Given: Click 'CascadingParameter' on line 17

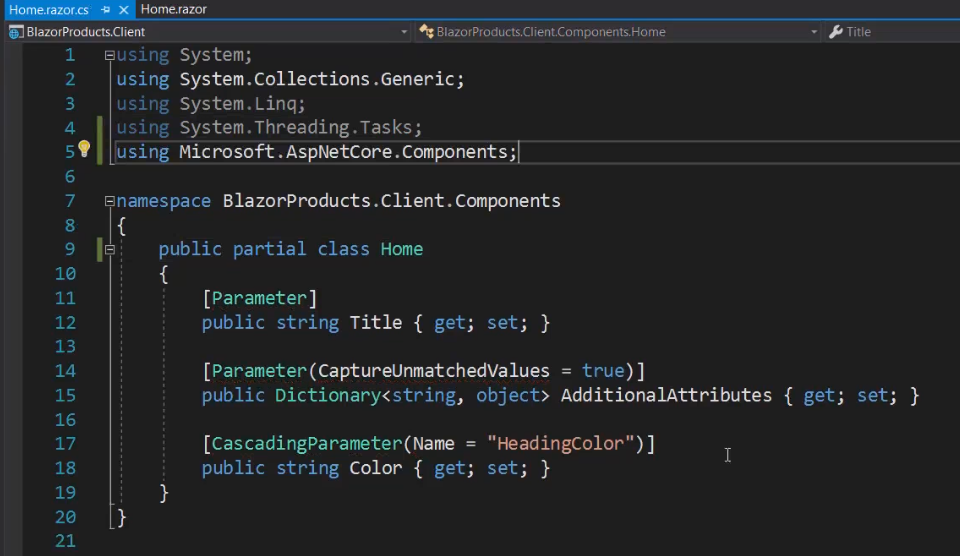Looking at the screenshot, I should 307,444.
